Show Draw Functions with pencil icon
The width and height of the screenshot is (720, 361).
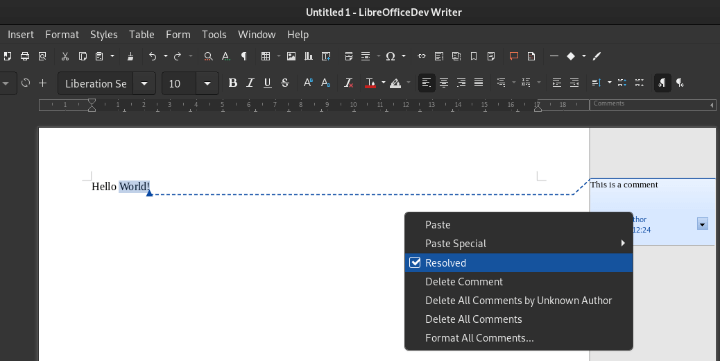(x=596, y=56)
